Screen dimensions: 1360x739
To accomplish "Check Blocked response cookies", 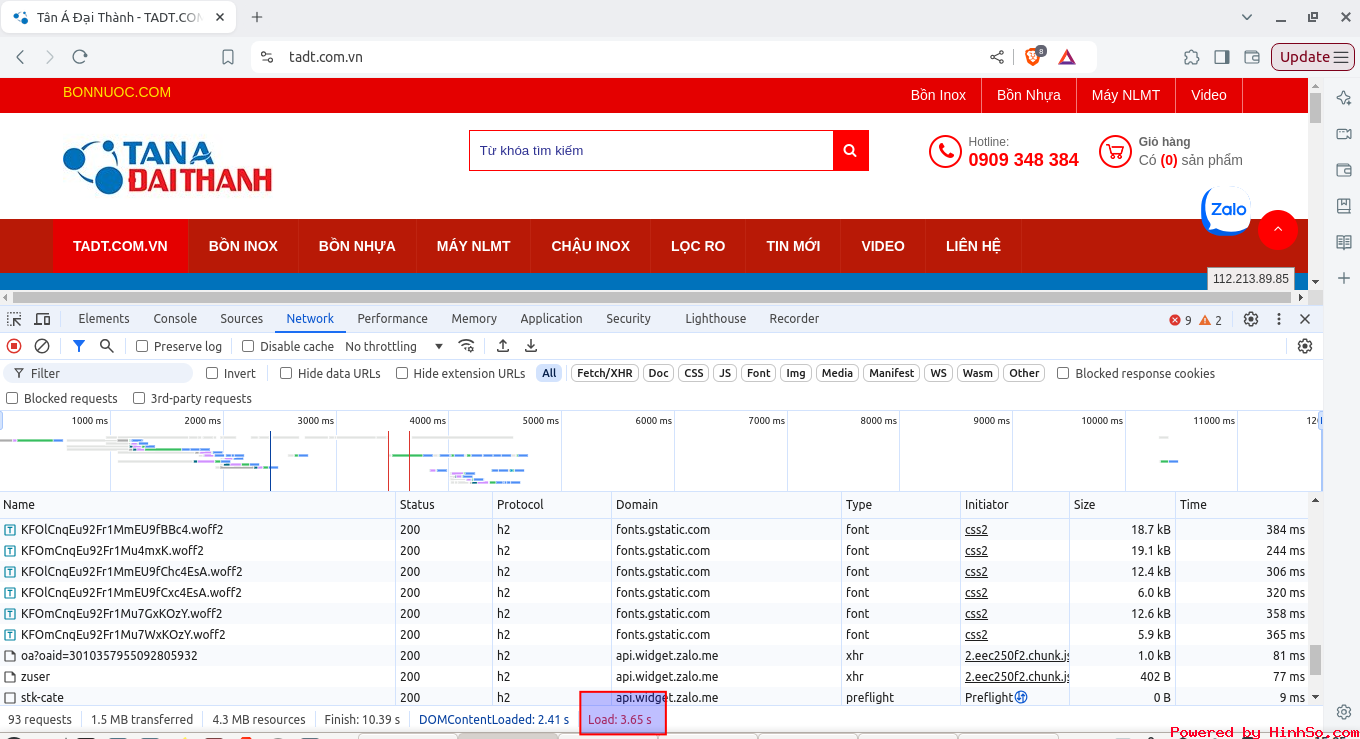I will point(1063,373).
